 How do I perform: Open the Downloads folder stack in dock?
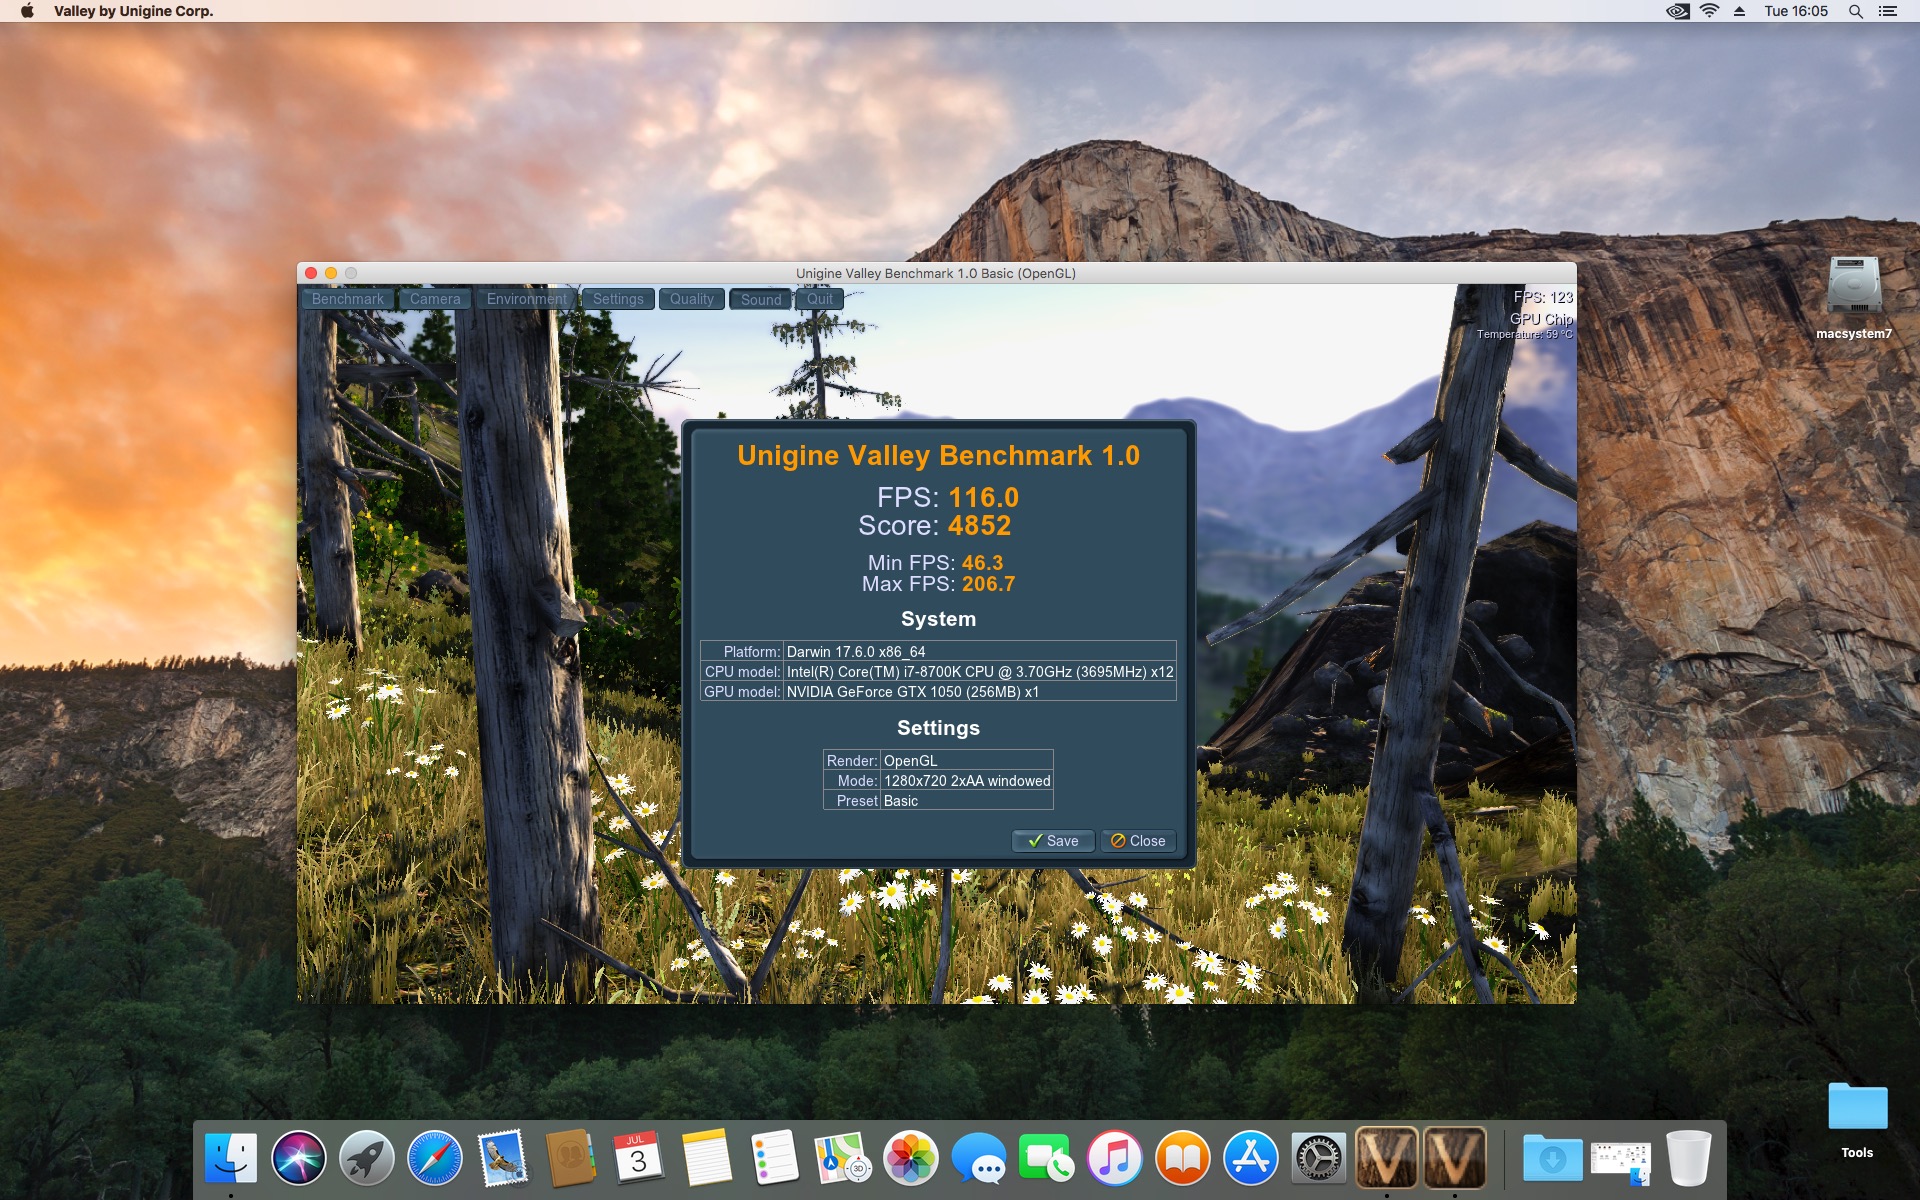coord(1552,1158)
